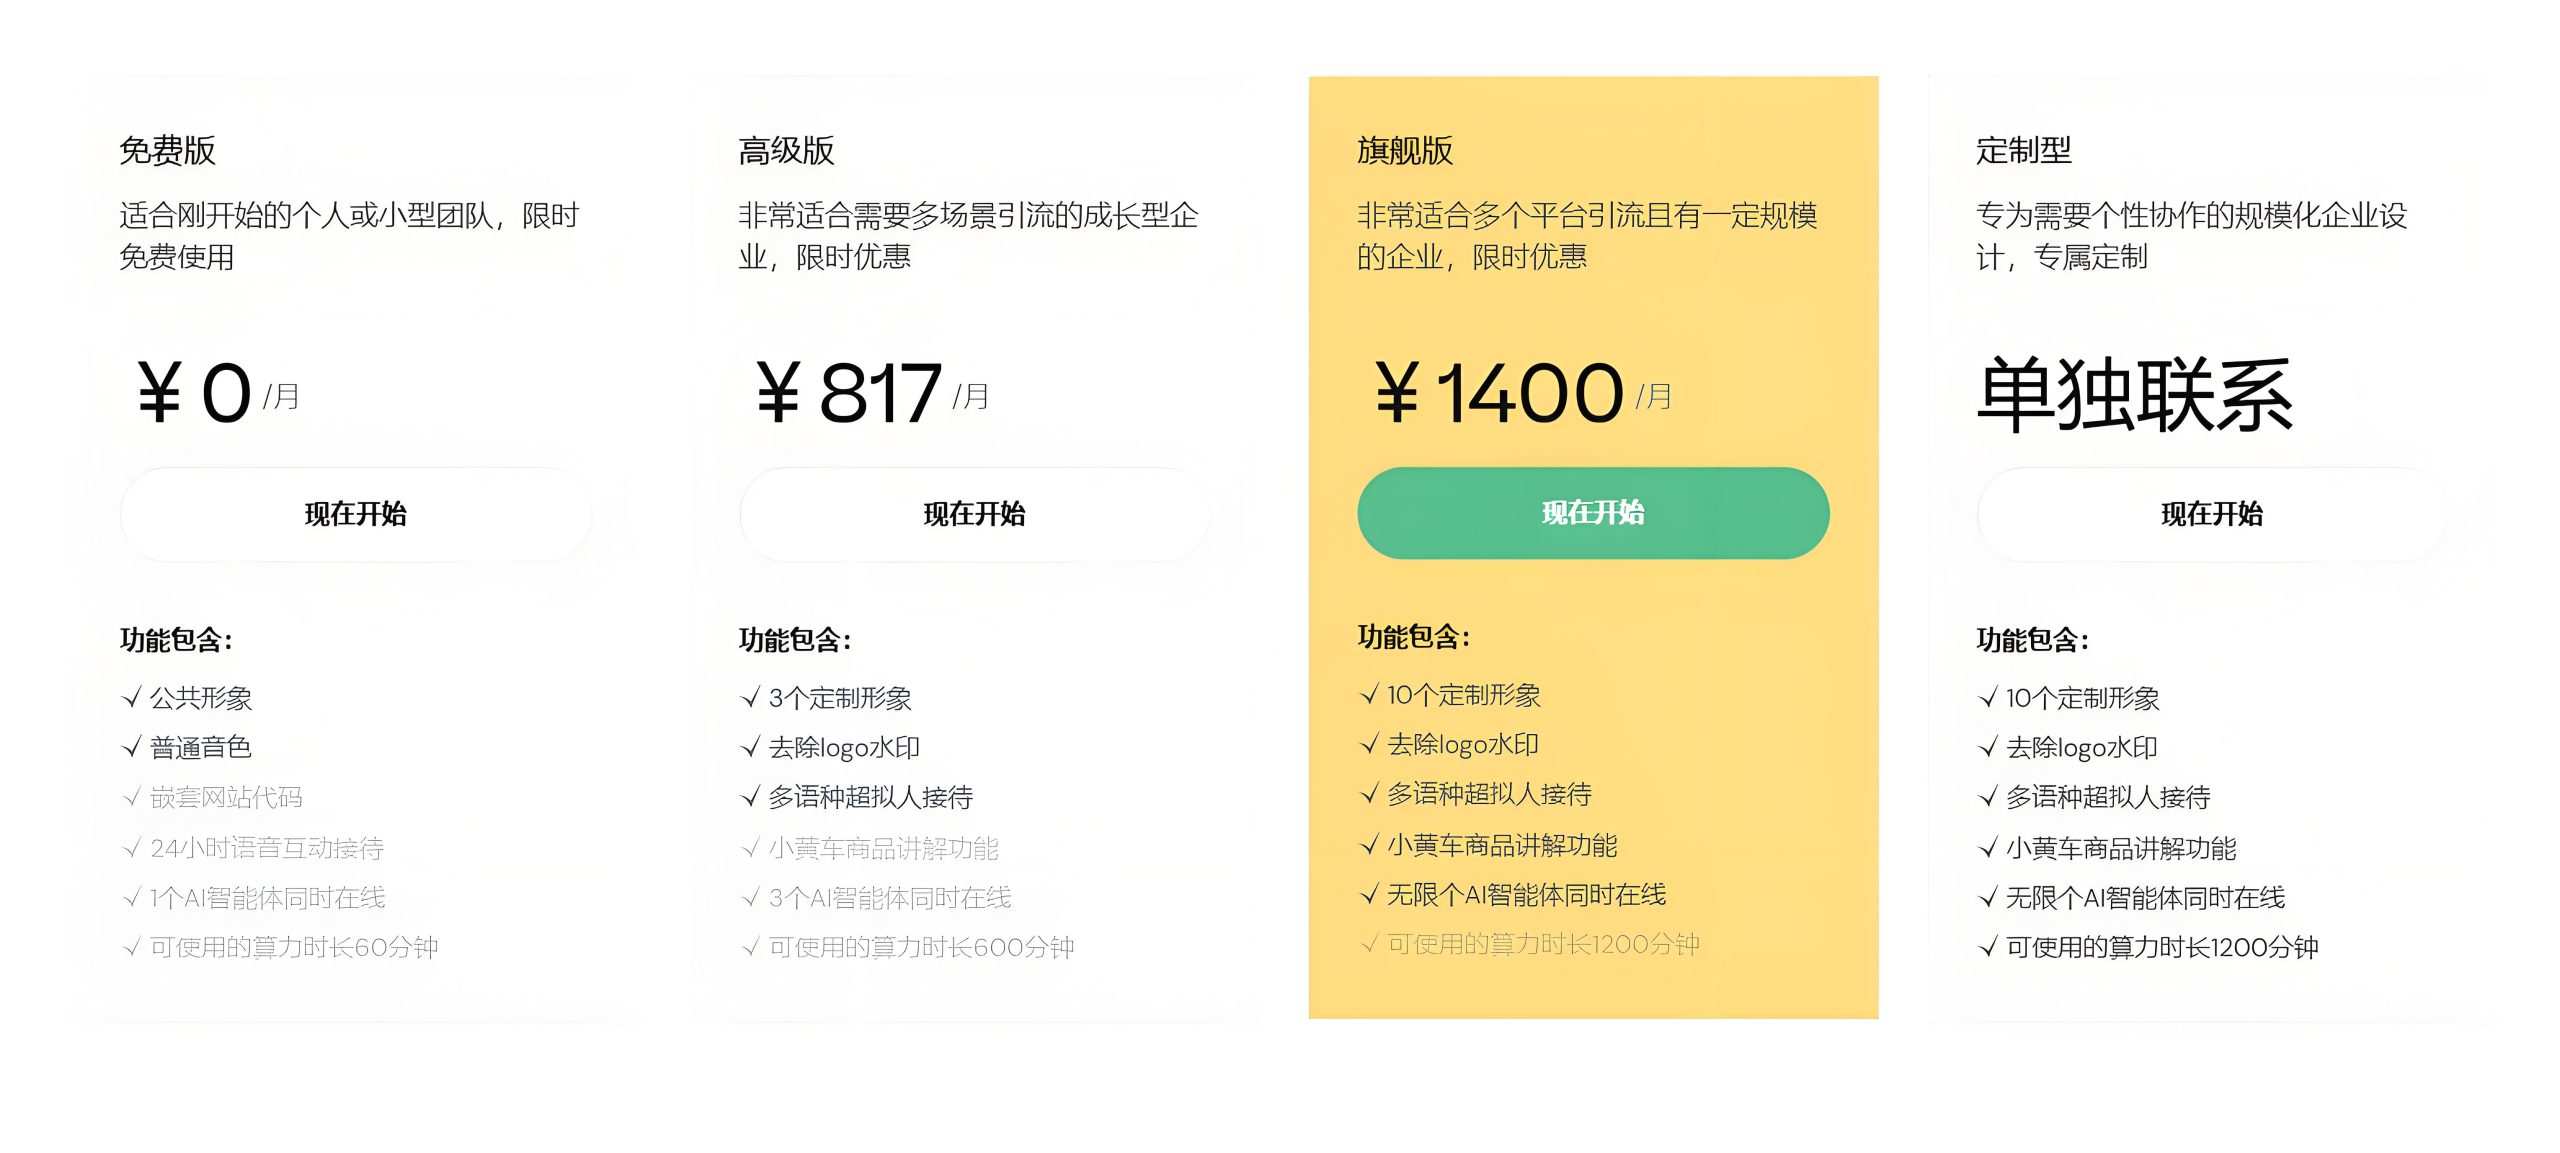
Task: Click 现在开始 button under 免费版
Action: (355, 514)
